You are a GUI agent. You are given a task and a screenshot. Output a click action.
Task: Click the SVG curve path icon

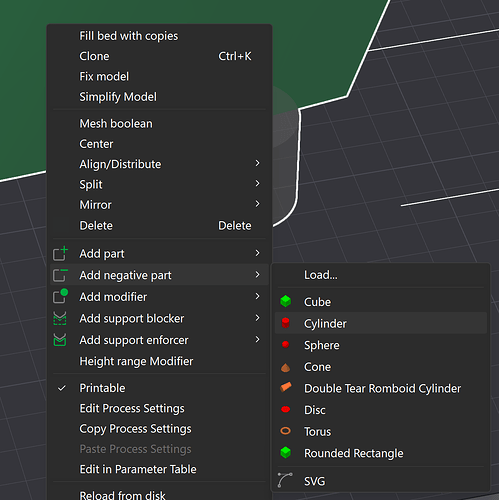pyautogui.click(x=285, y=480)
